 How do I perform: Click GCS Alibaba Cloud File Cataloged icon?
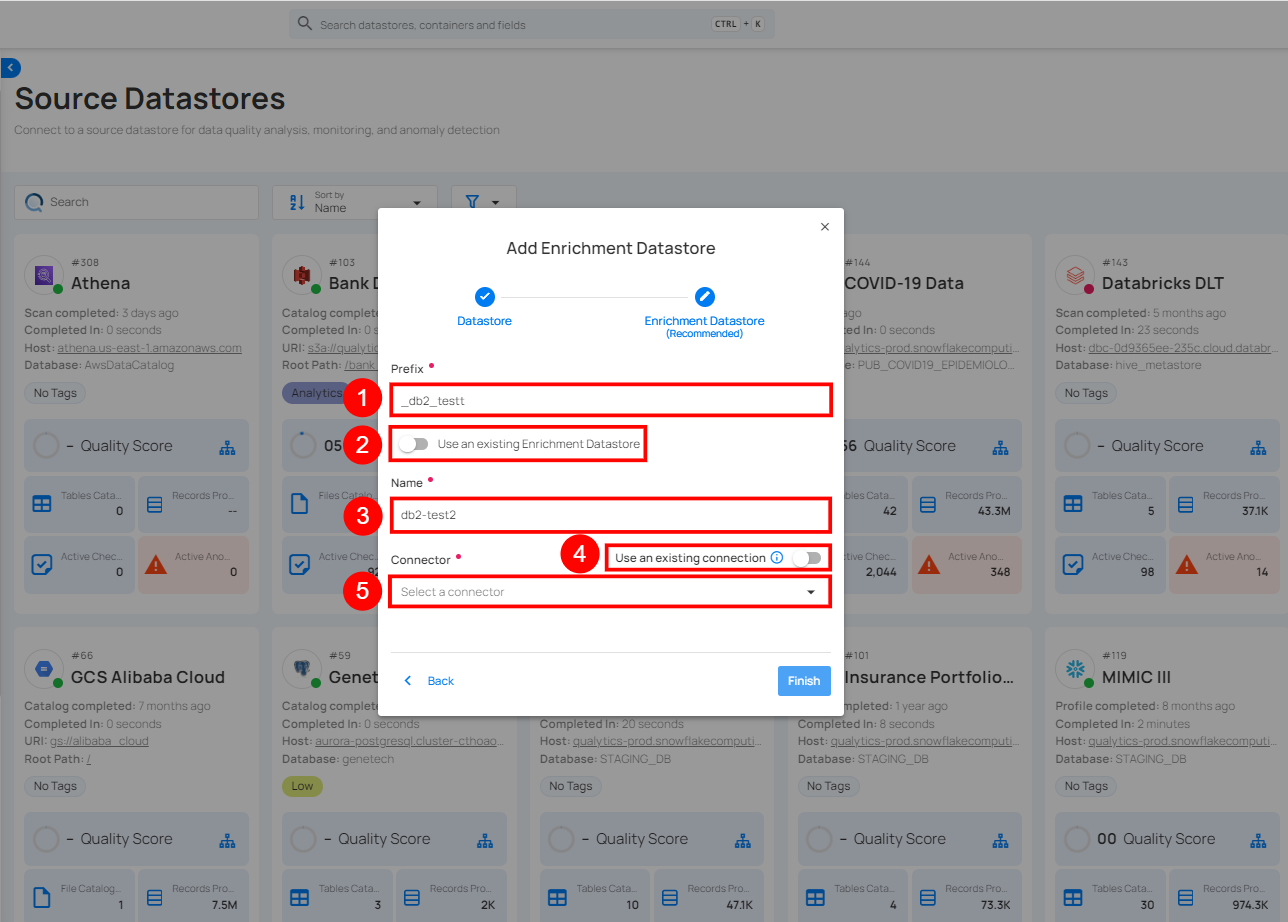(x=42, y=898)
